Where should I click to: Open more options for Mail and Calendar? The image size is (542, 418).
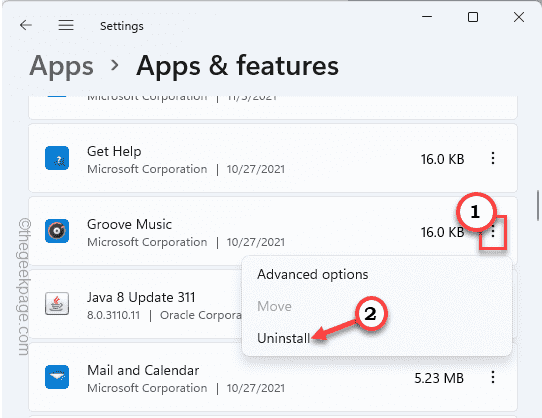coord(493,377)
